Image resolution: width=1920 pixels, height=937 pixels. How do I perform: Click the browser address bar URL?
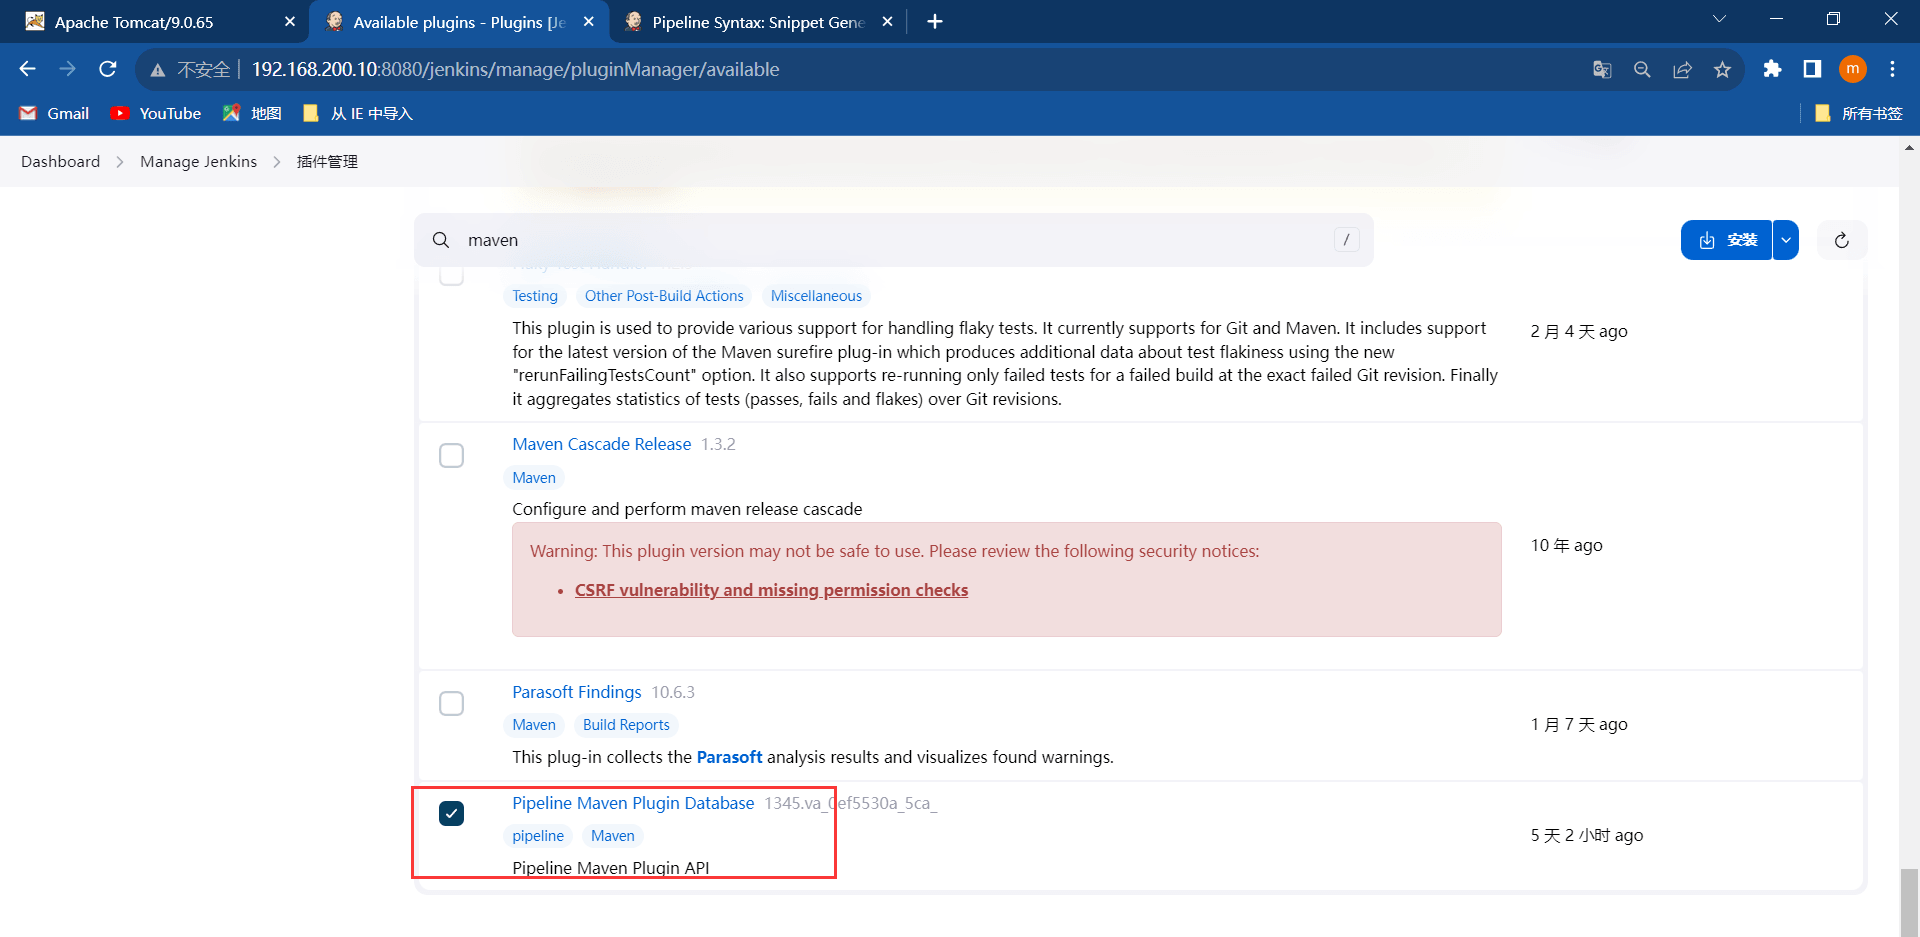[x=515, y=69]
